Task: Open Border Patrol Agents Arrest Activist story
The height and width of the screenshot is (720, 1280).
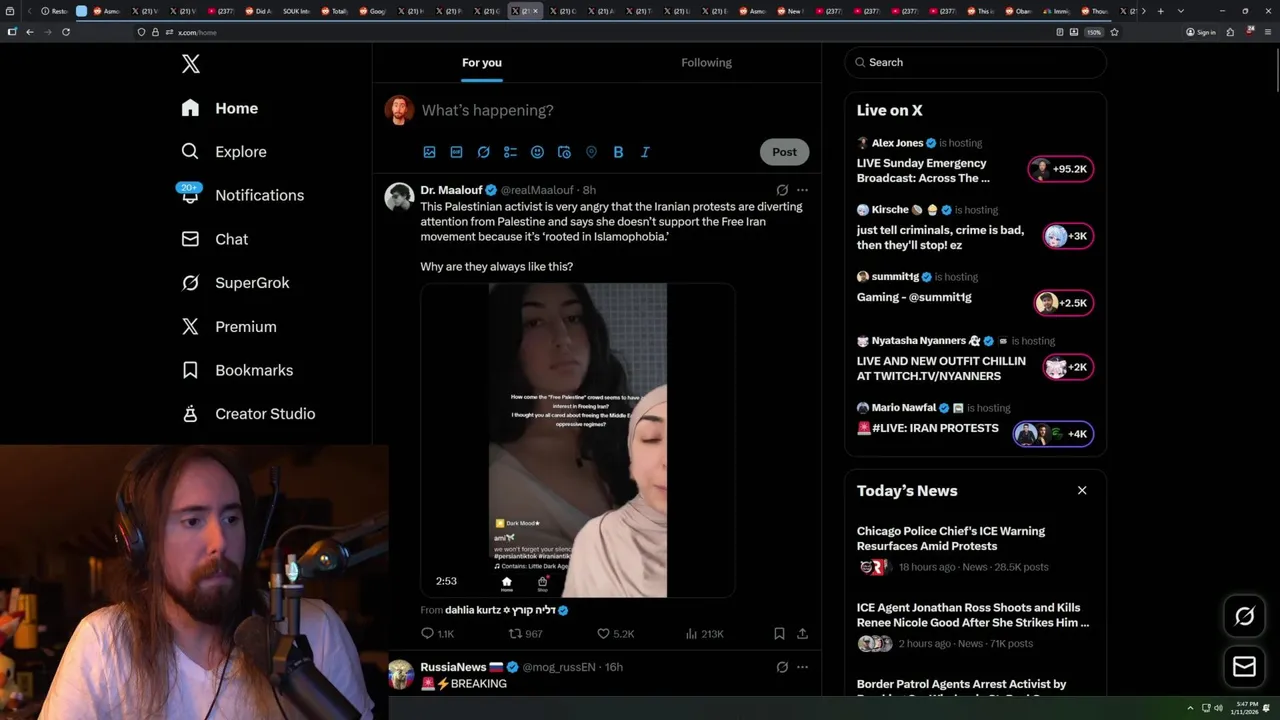Action: [x=976, y=688]
